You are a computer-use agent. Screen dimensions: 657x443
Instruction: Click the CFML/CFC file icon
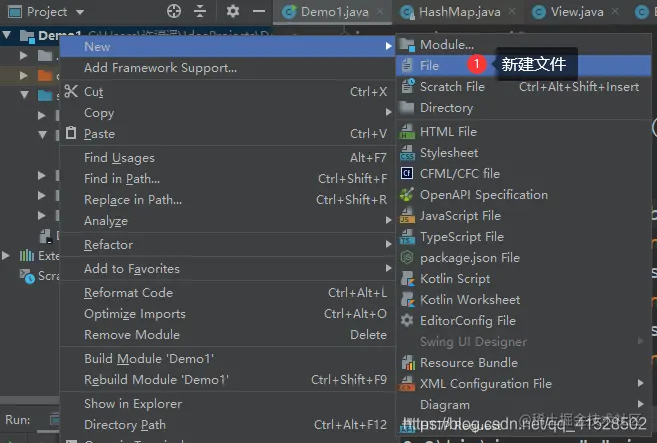(407, 173)
